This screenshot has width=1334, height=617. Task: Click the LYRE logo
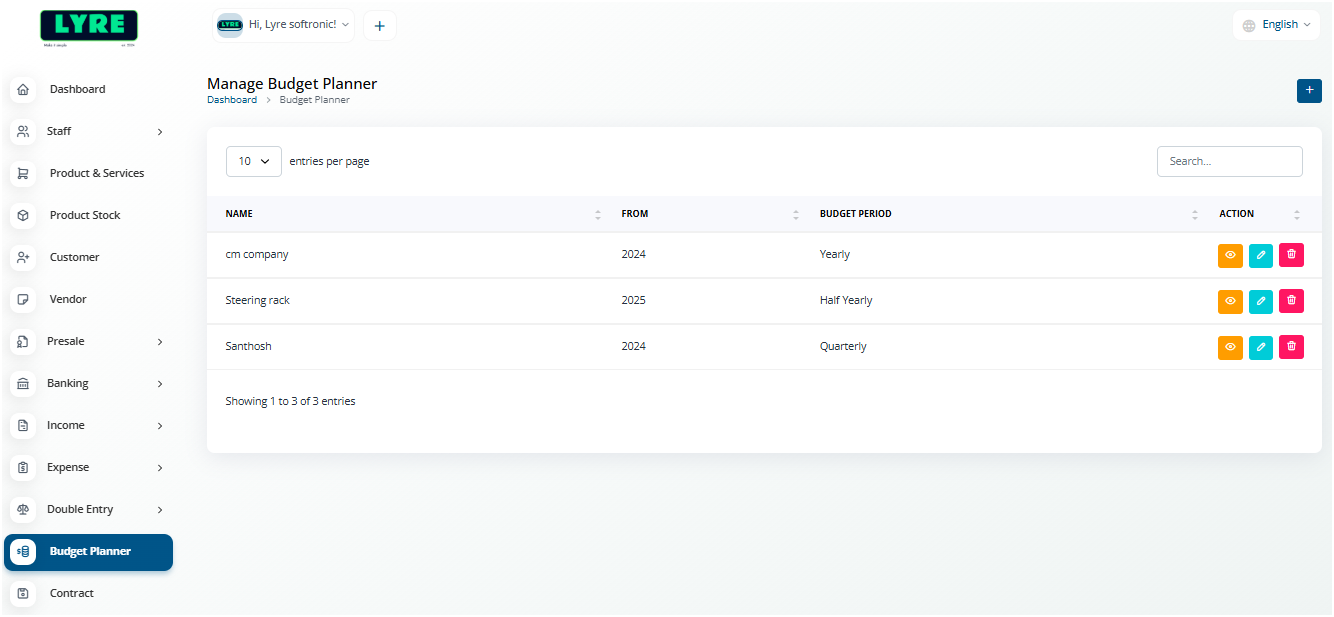pos(89,27)
